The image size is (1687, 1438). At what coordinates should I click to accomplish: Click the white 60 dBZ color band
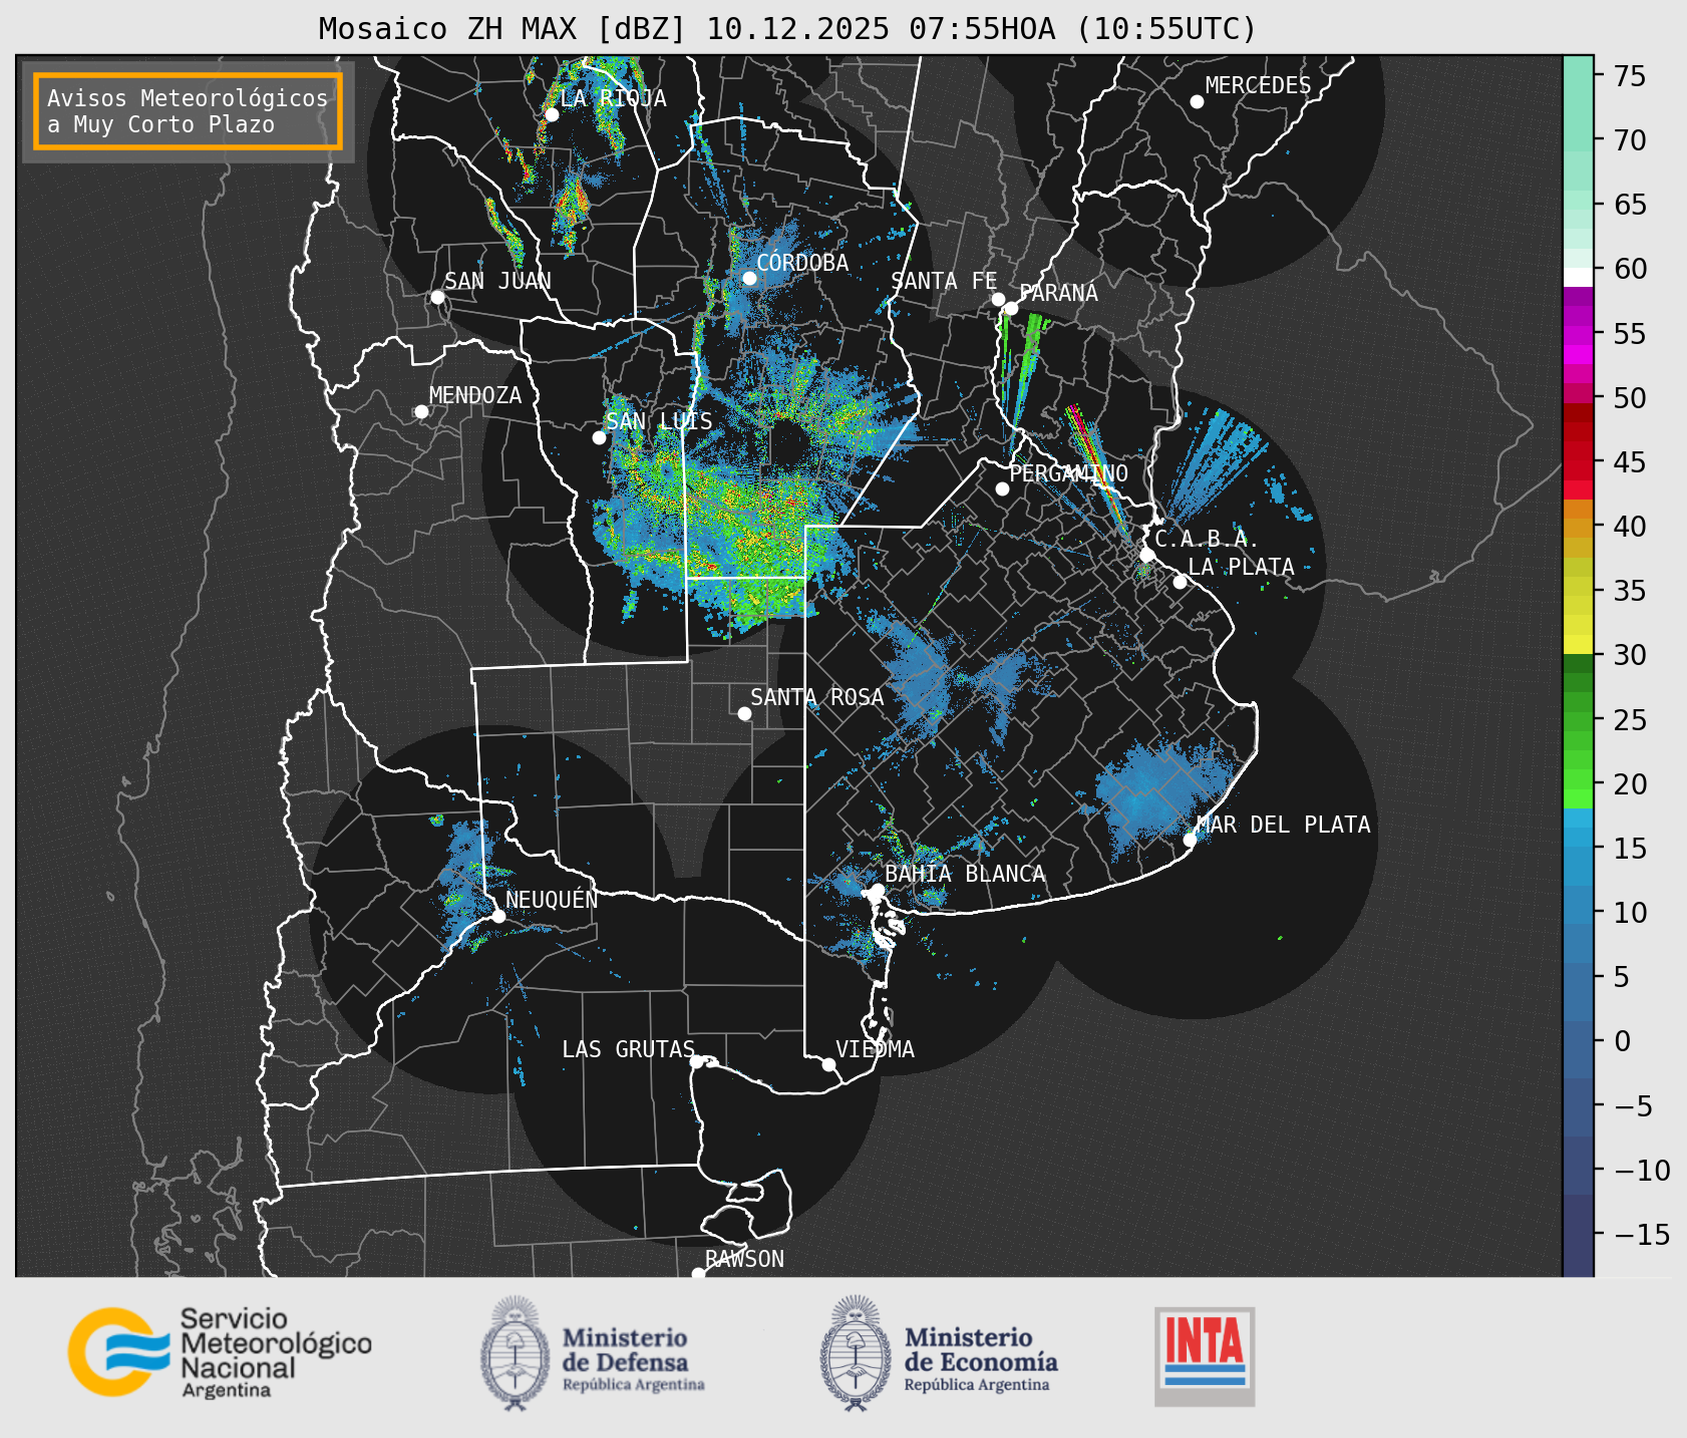[x=1577, y=276]
